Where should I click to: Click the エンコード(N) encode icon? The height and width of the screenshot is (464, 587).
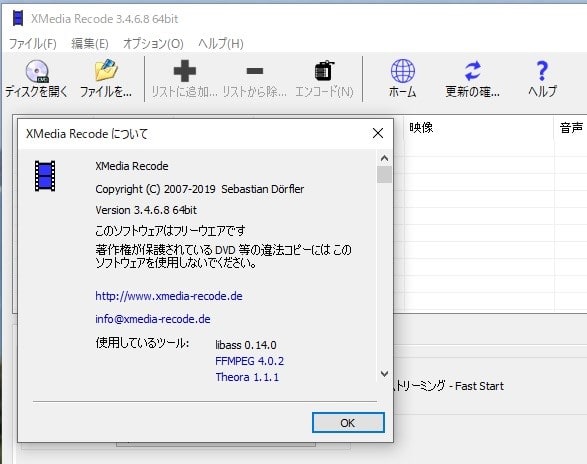click(x=324, y=70)
